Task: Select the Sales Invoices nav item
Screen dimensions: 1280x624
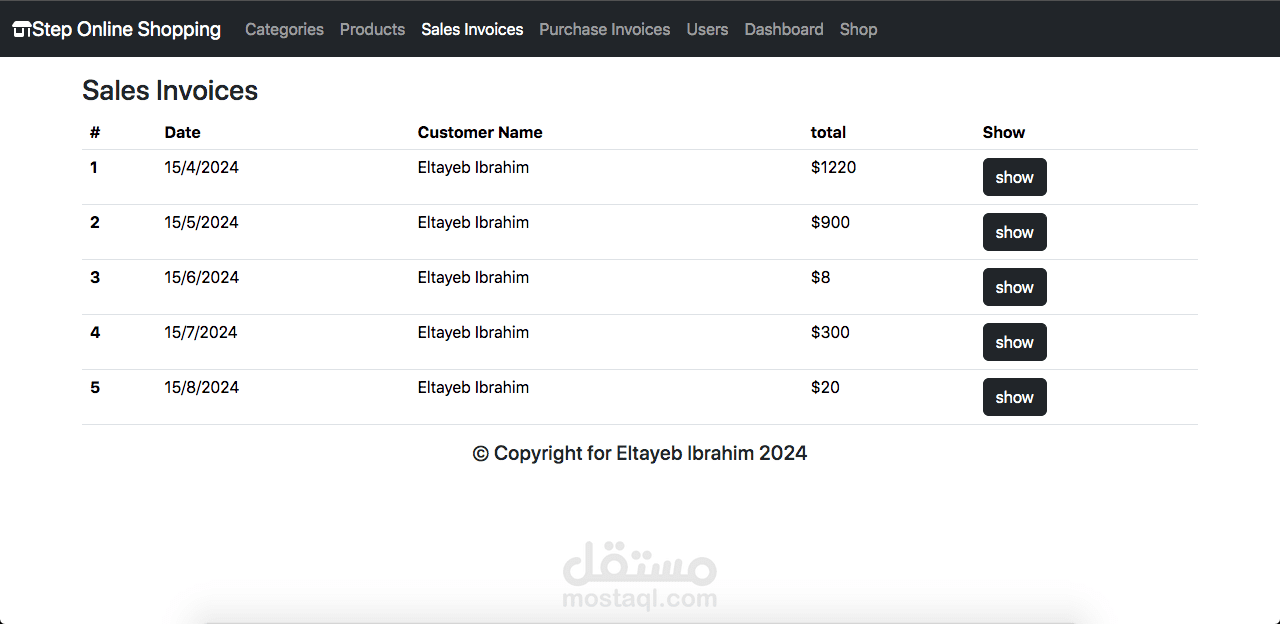Action: point(472,30)
